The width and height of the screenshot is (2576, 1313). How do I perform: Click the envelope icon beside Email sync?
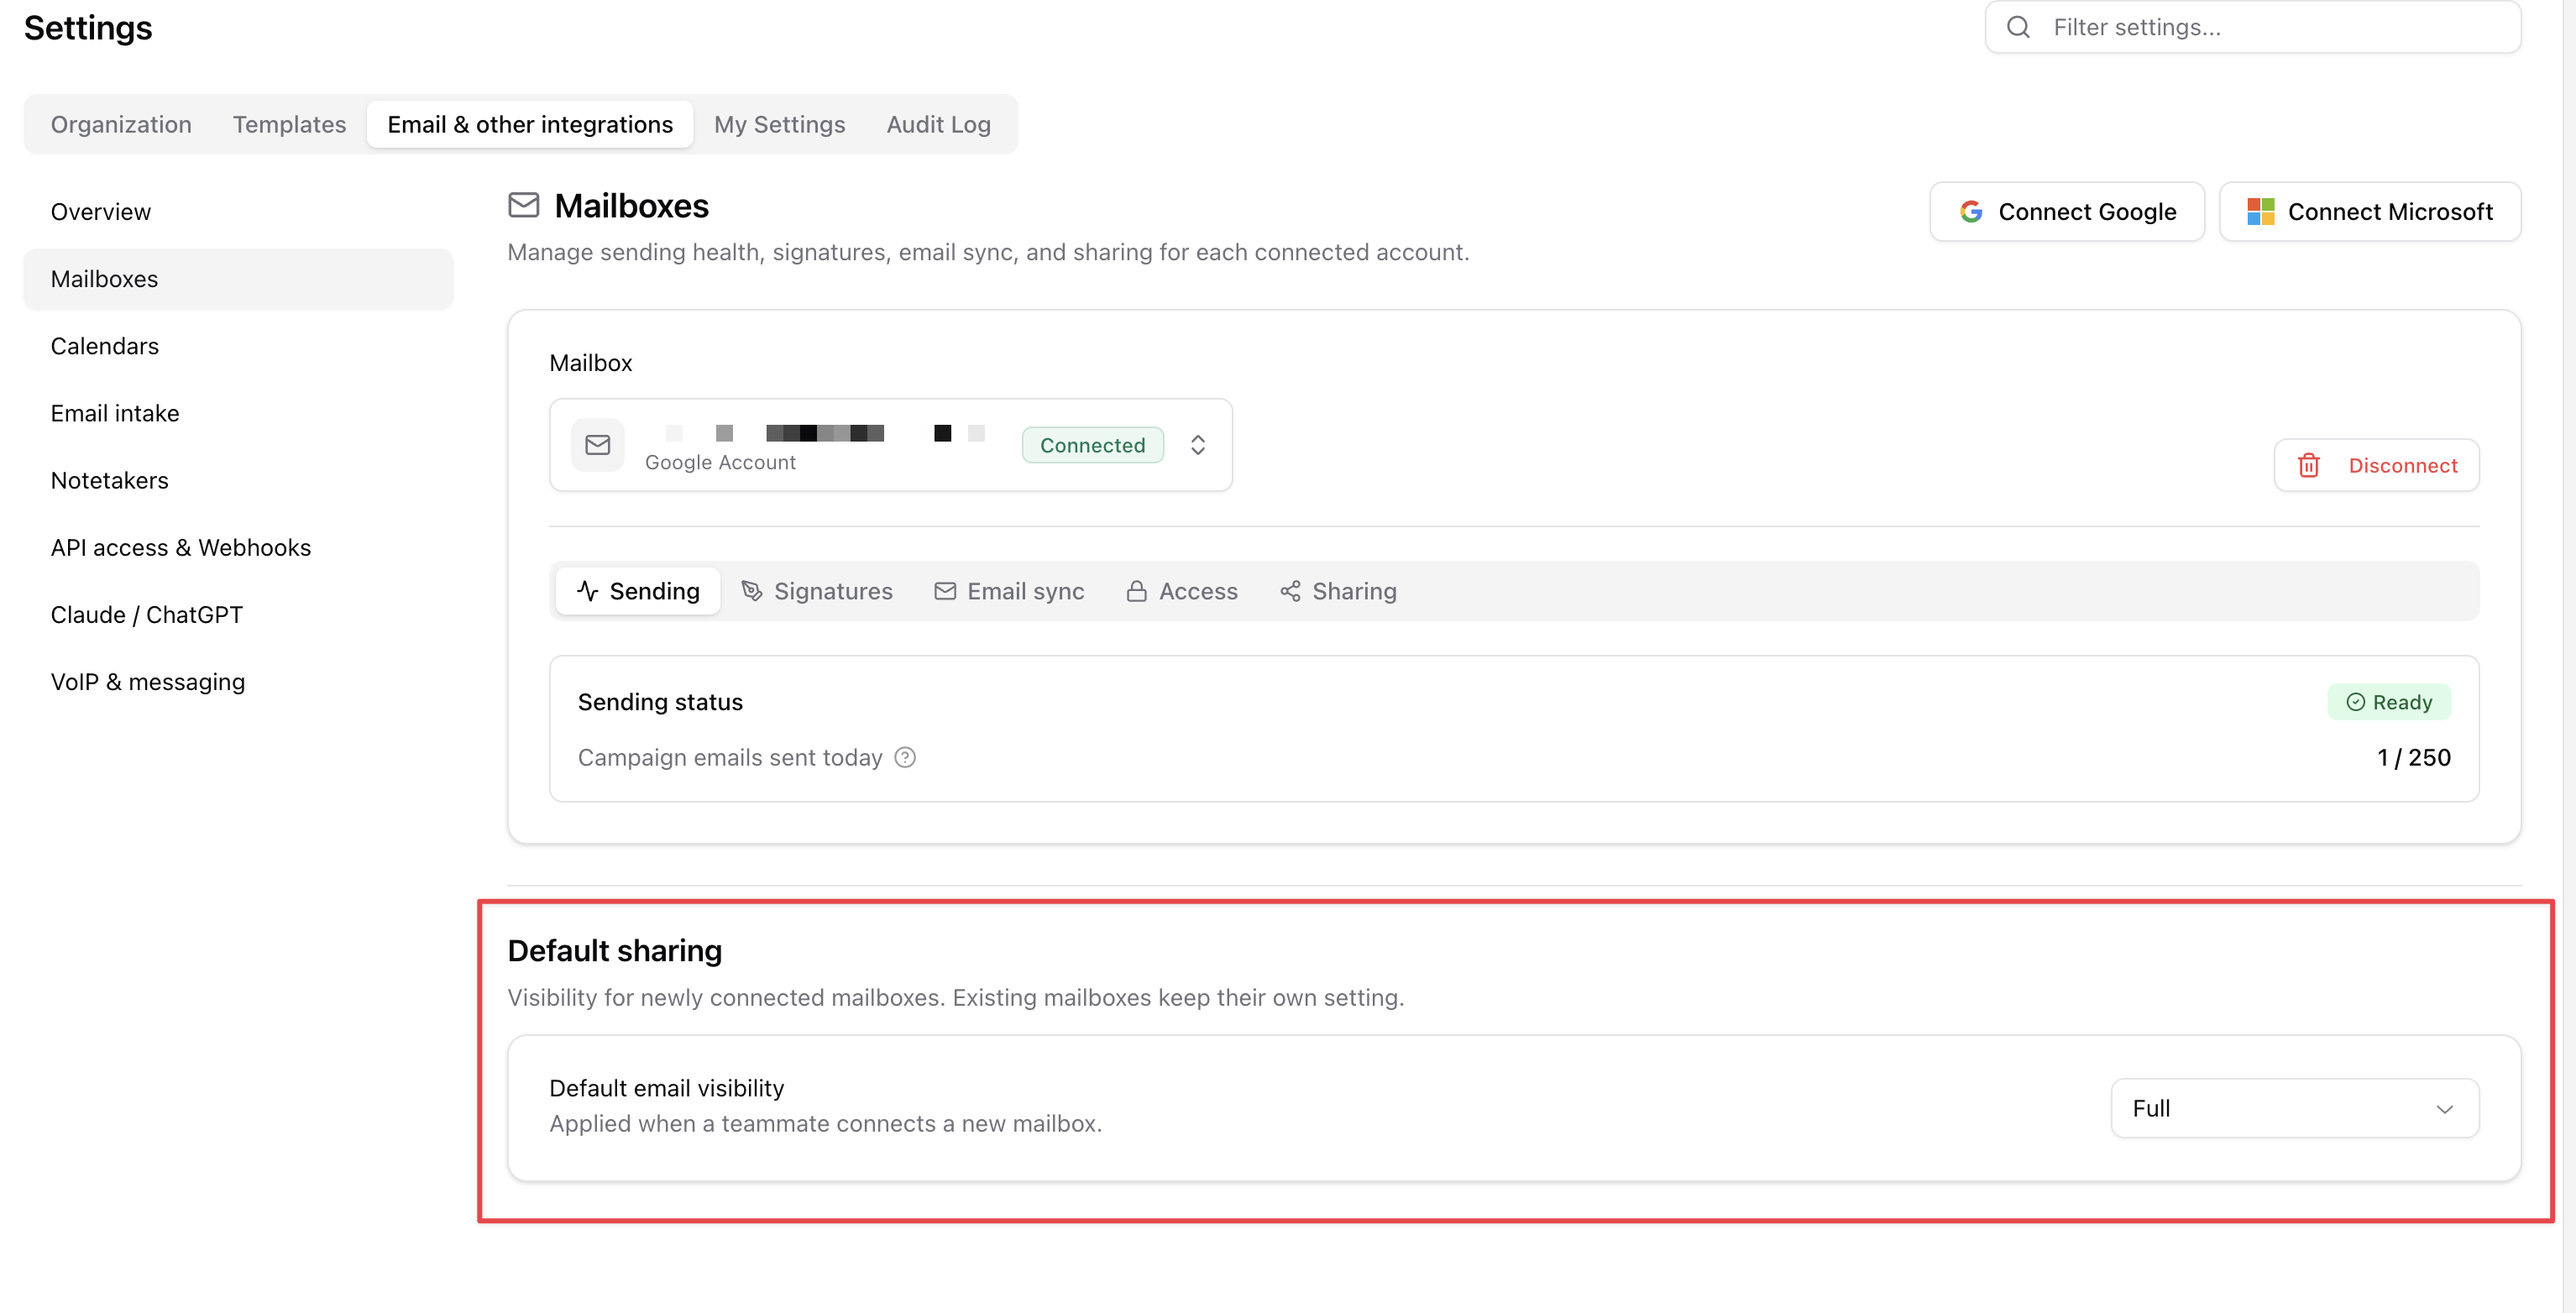tap(945, 591)
